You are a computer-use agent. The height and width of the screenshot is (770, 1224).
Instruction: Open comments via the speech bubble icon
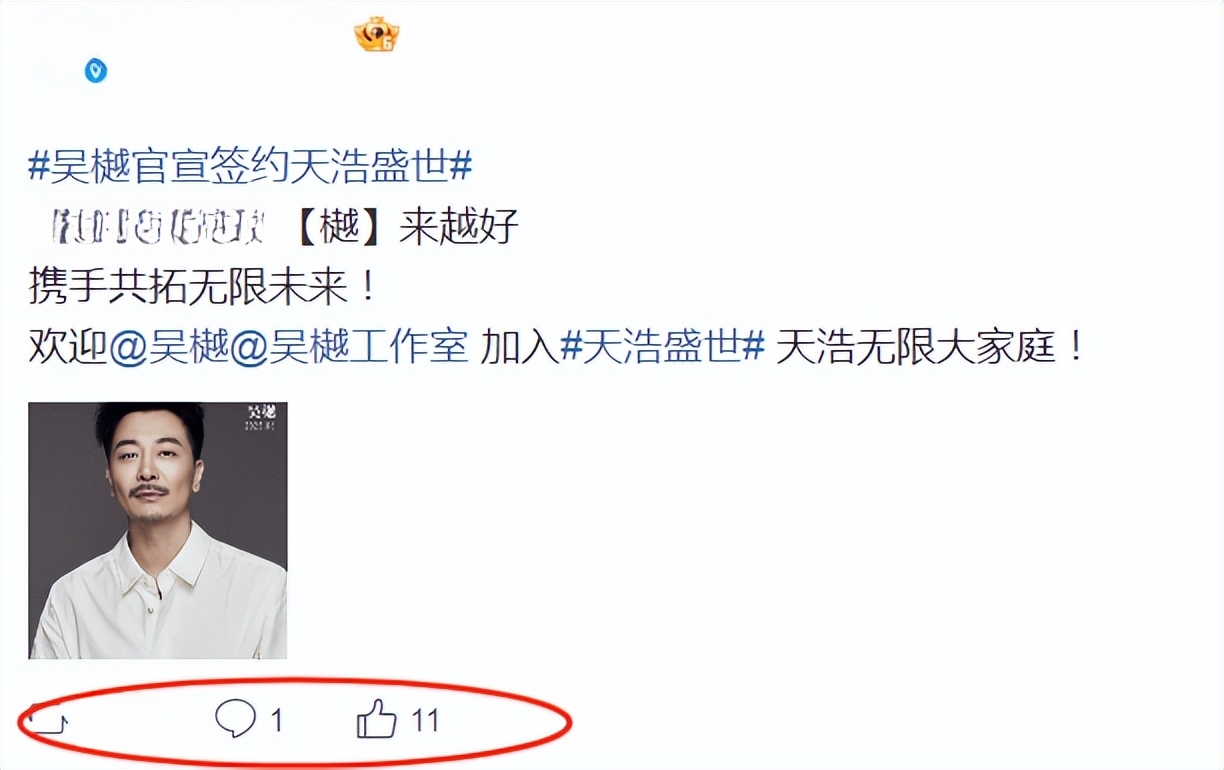coord(236,719)
